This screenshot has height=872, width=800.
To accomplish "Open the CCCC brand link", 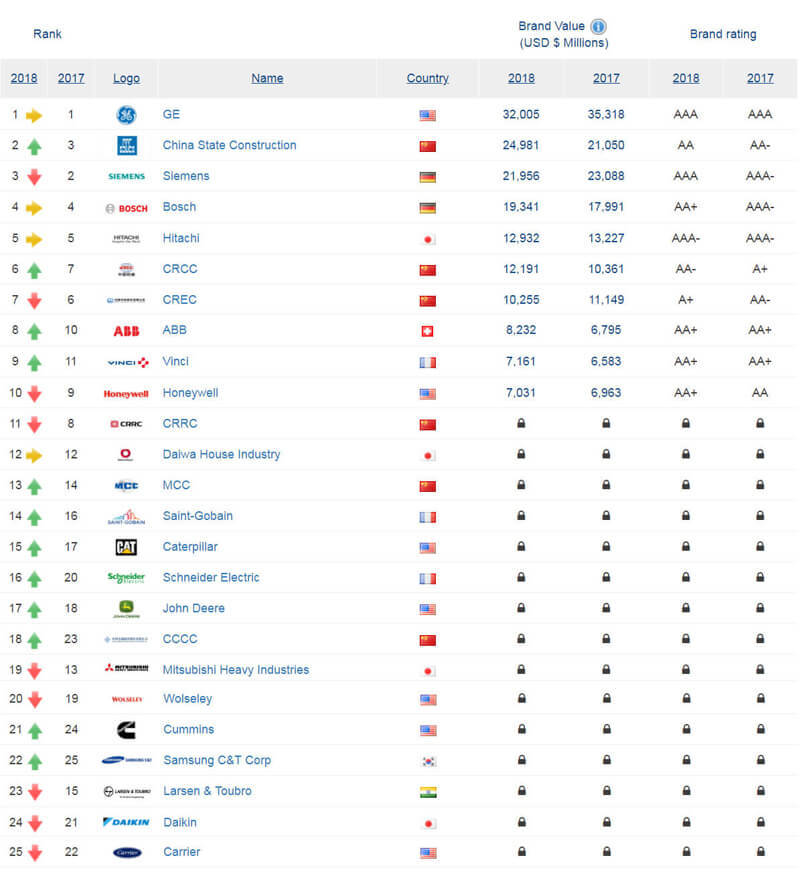I will (x=180, y=639).
